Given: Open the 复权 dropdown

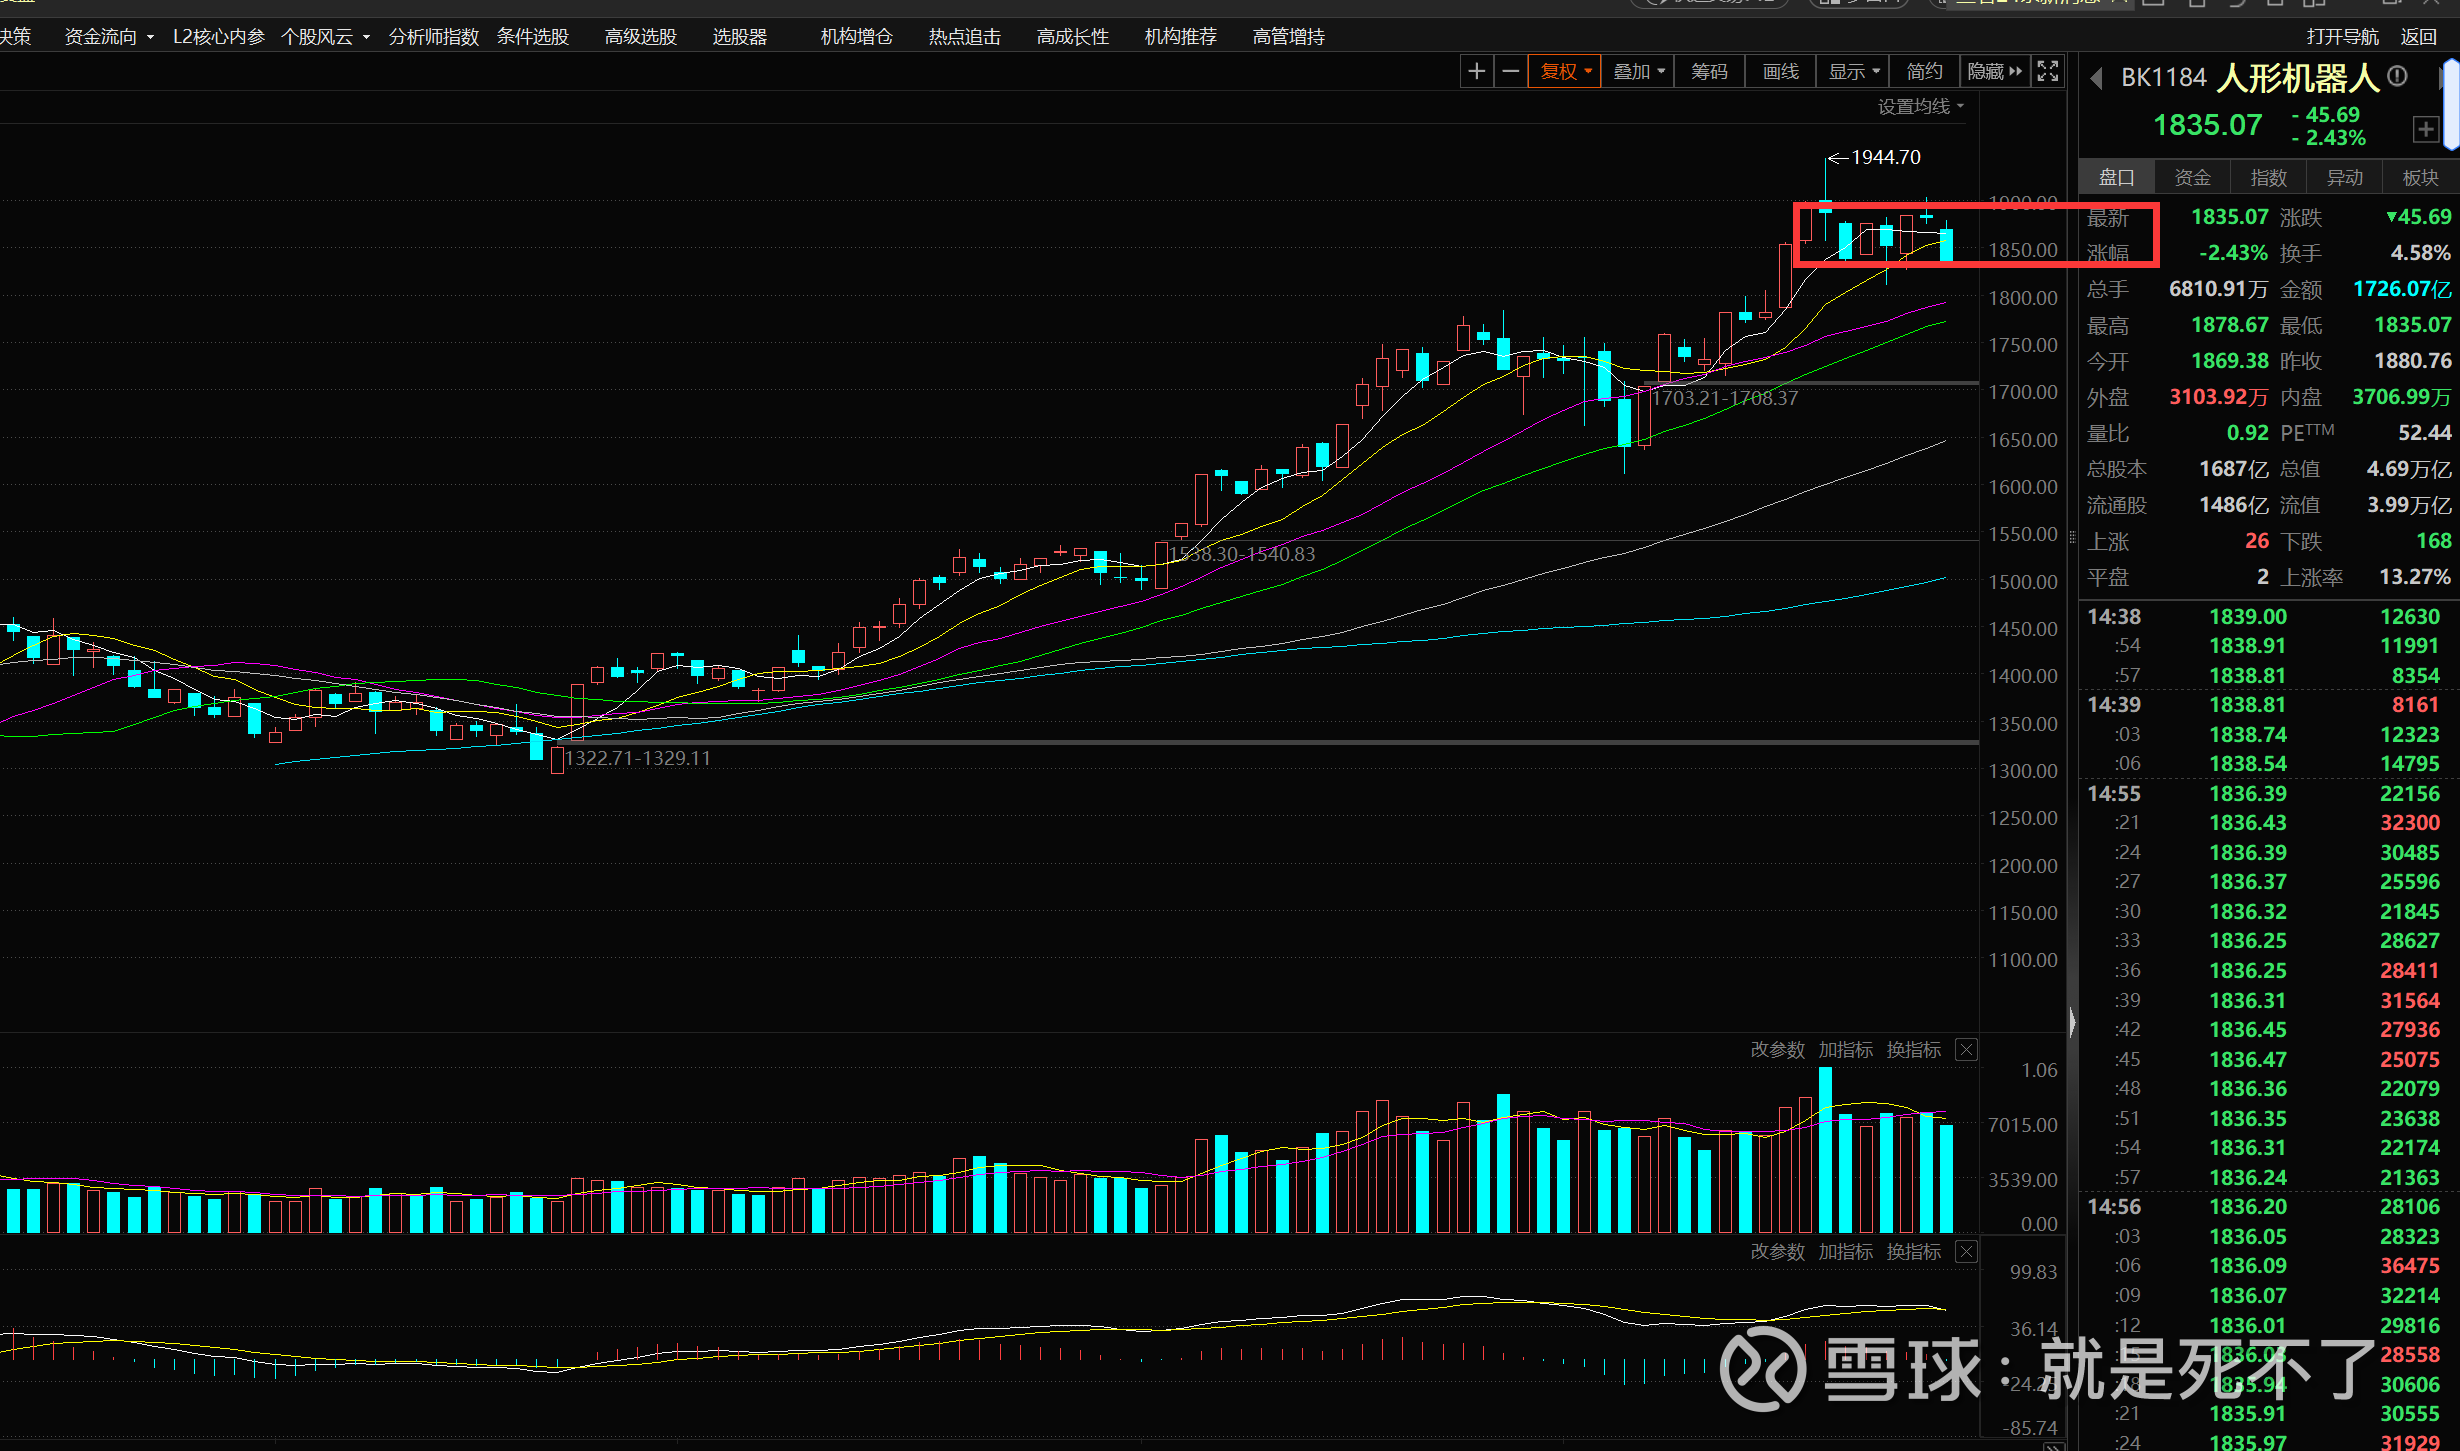Looking at the screenshot, I should tap(1565, 72).
